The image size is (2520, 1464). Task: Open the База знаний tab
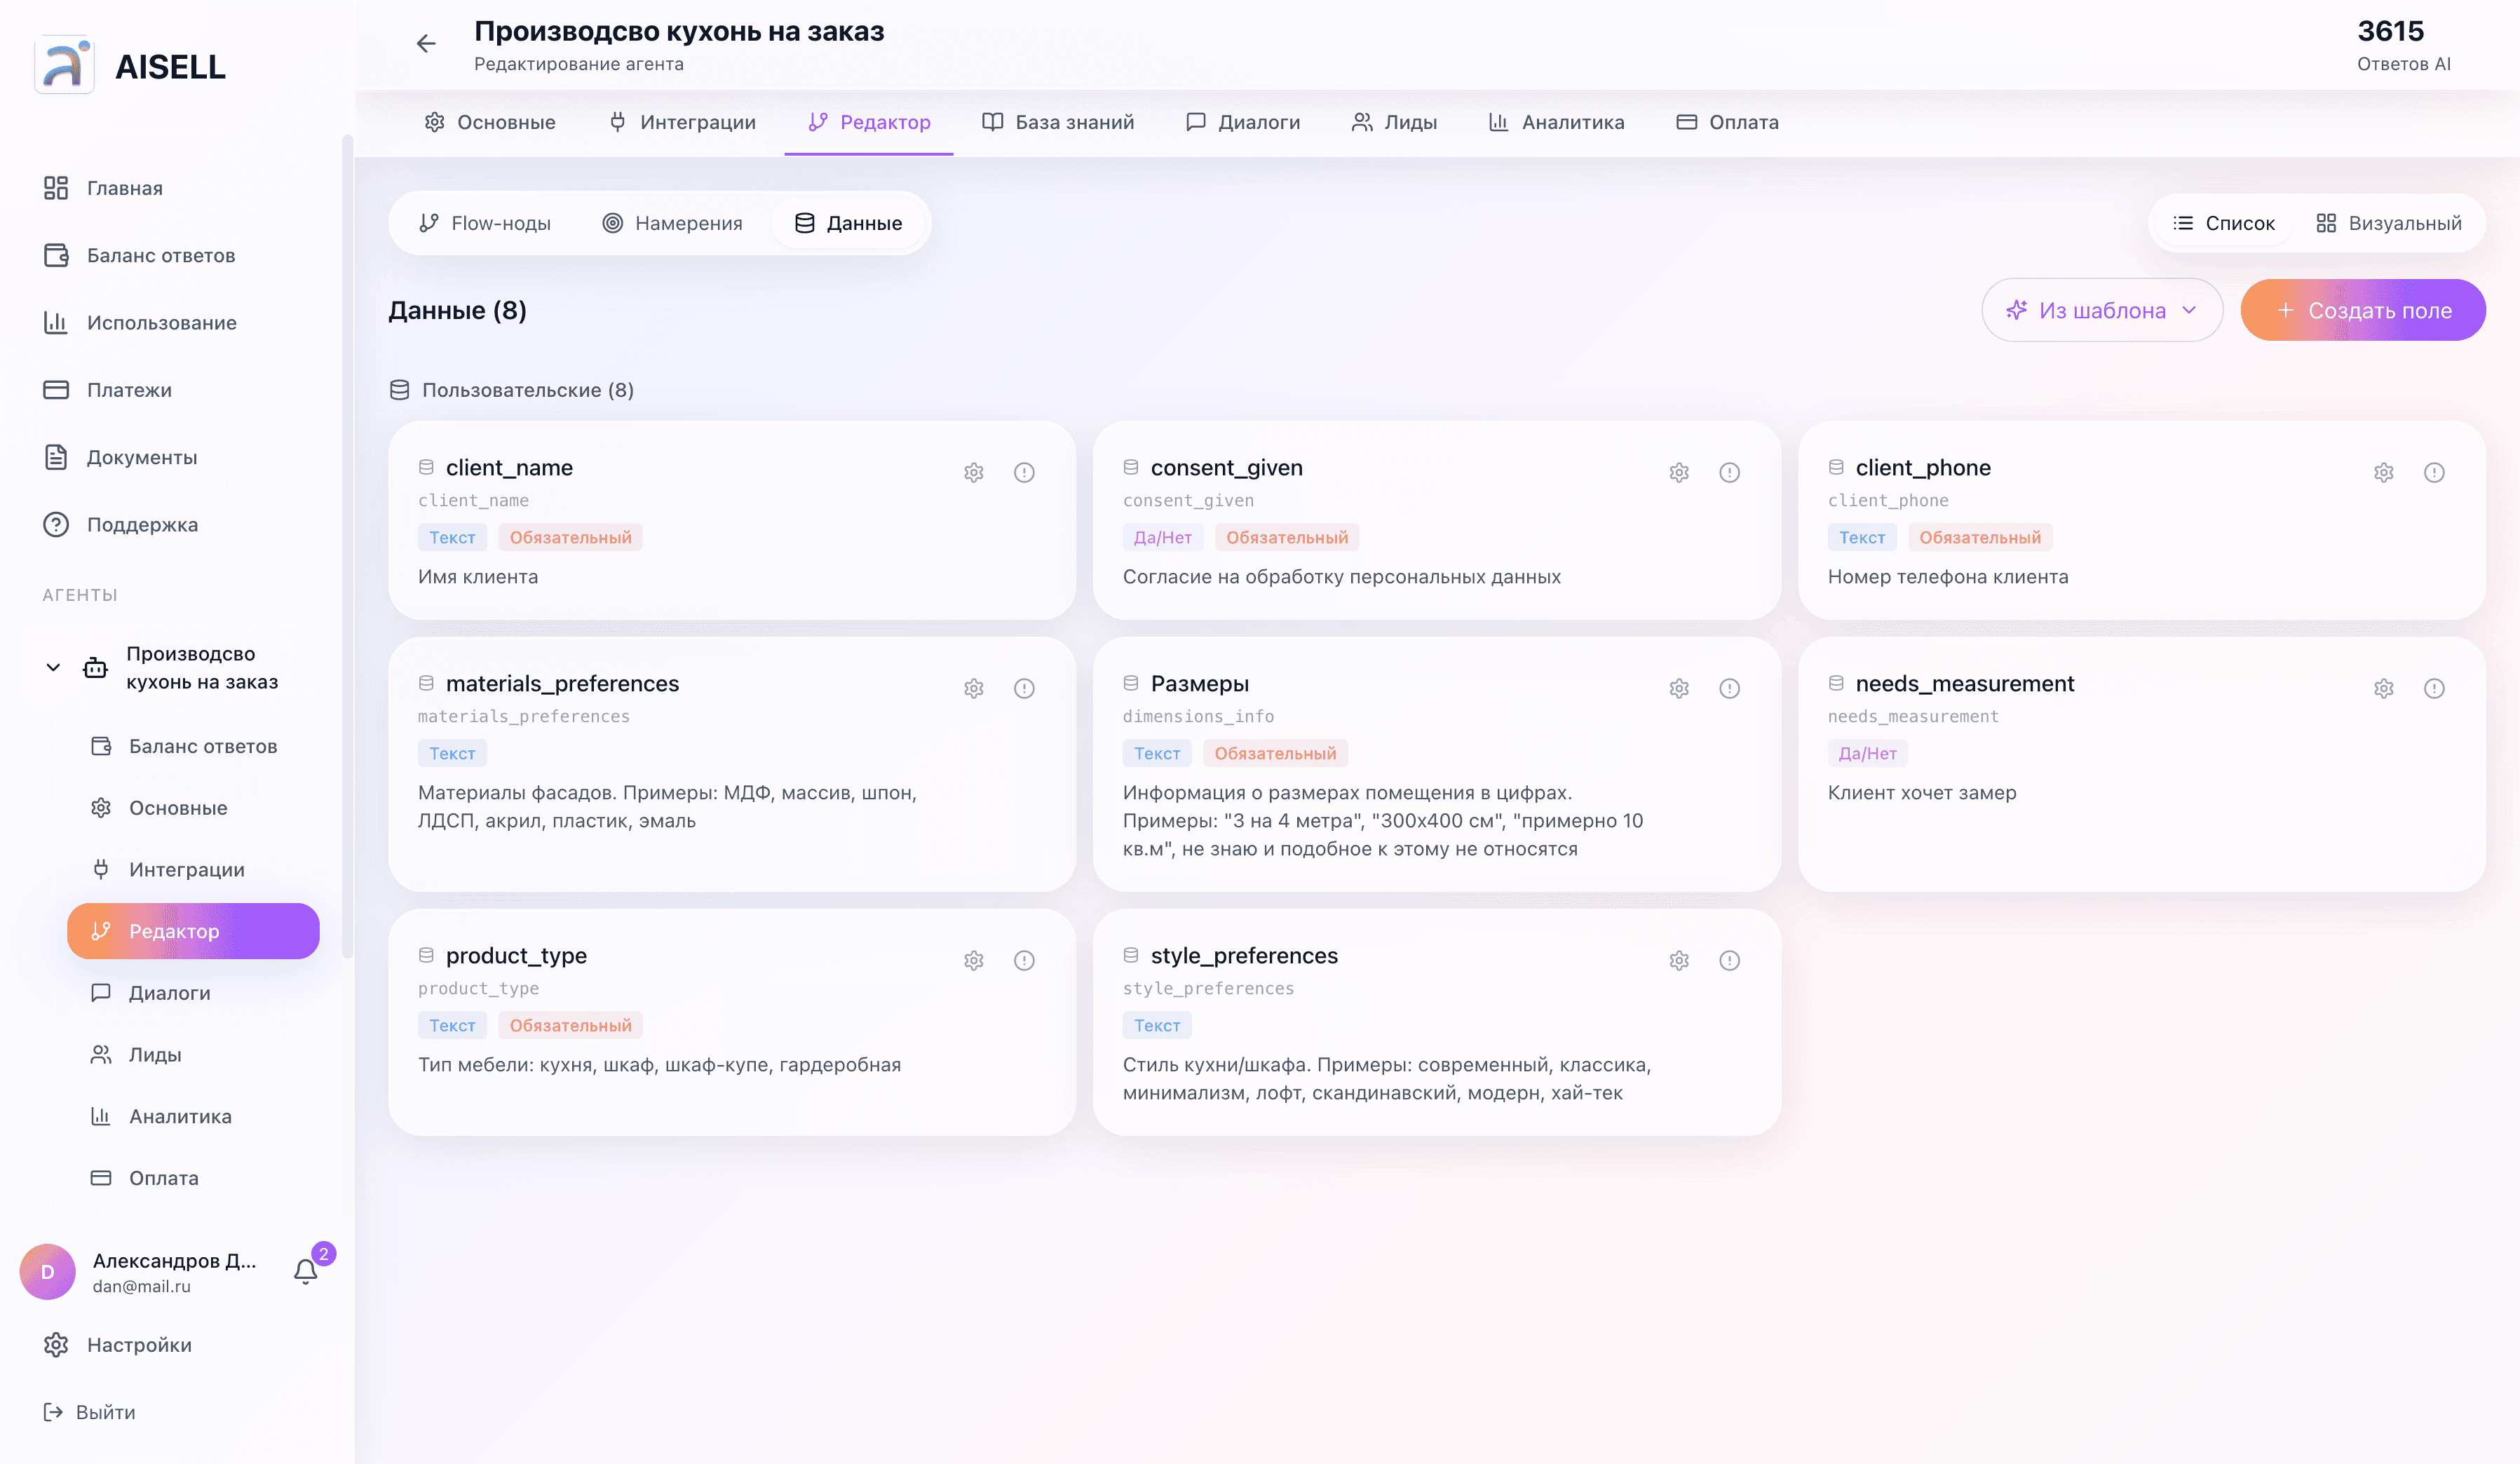point(1058,122)
